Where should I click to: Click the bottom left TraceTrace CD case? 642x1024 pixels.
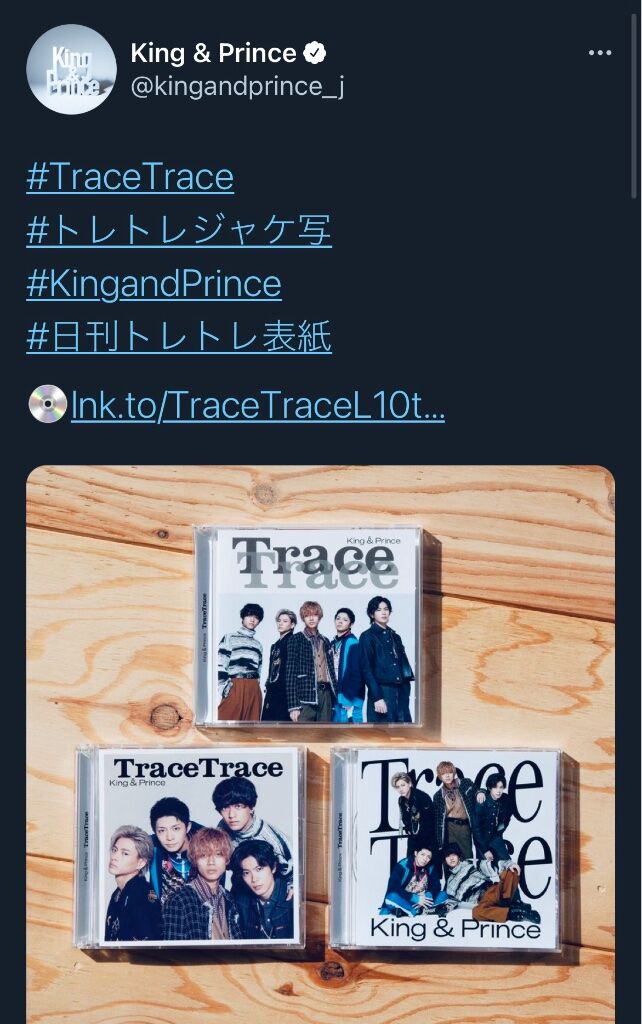click(189, 847)
